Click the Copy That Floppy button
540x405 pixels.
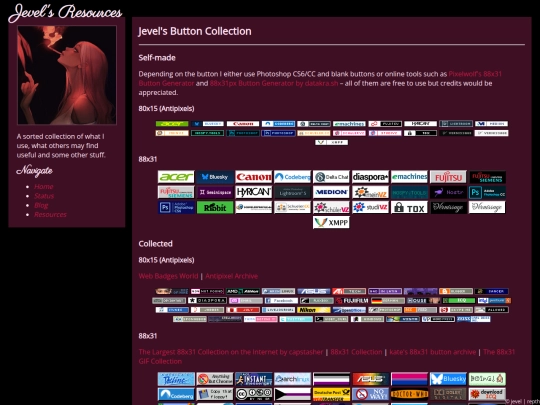[215, 394]
